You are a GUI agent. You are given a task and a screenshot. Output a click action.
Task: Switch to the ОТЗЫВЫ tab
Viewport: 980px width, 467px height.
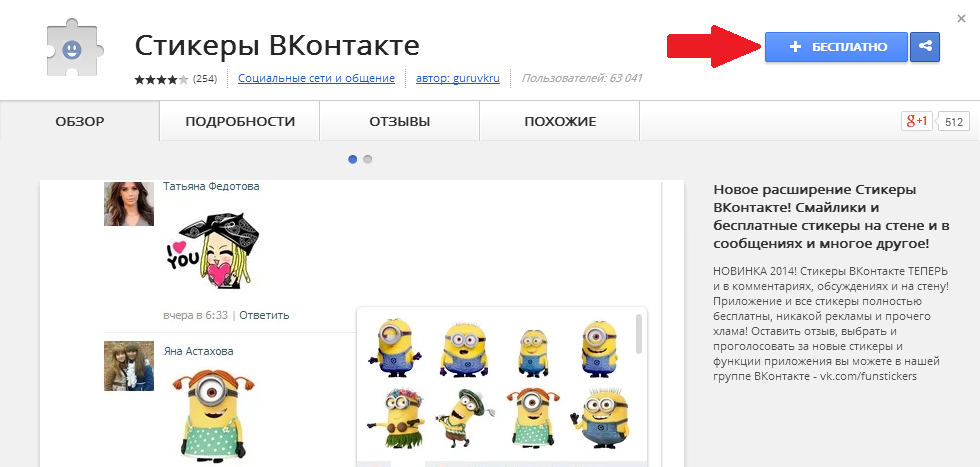(x=400, y=121)
